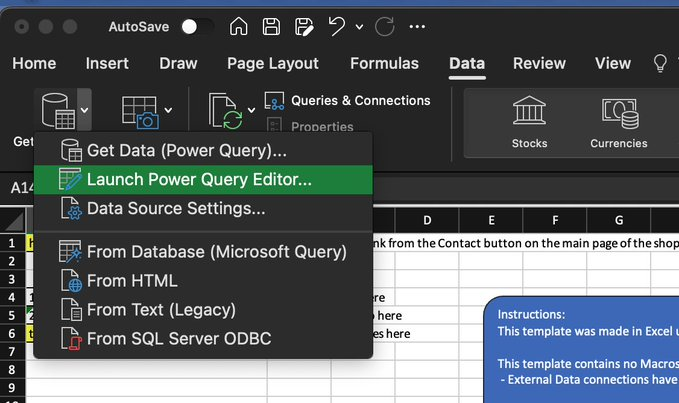This screenshot has width=679, height=403.
Task: Select row 3 header
Action: coord(12,280)
